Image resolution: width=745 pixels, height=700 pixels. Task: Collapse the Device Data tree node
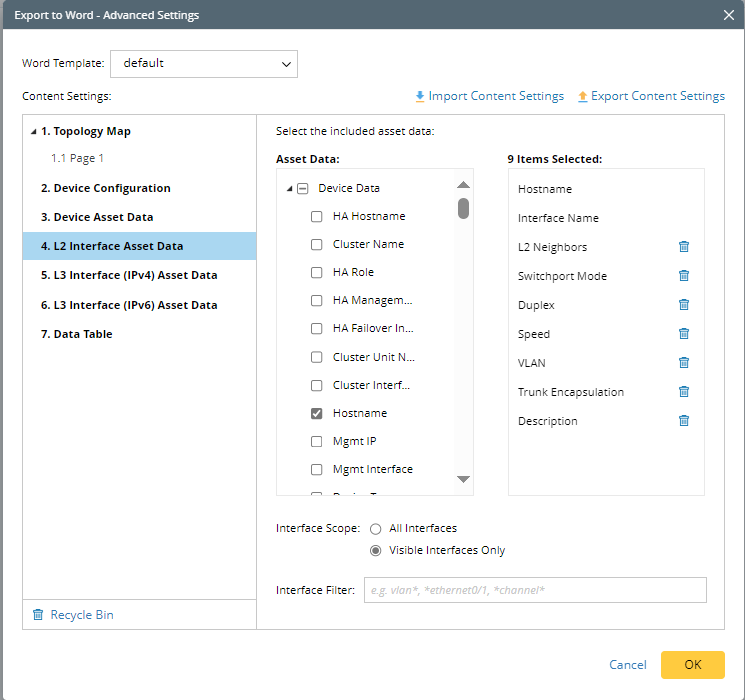pos(290,188)
